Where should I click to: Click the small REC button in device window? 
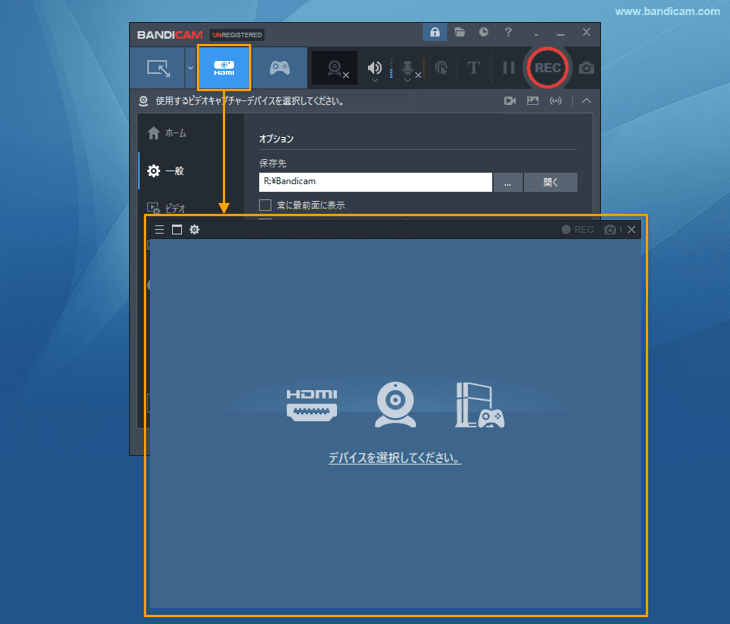577,230
